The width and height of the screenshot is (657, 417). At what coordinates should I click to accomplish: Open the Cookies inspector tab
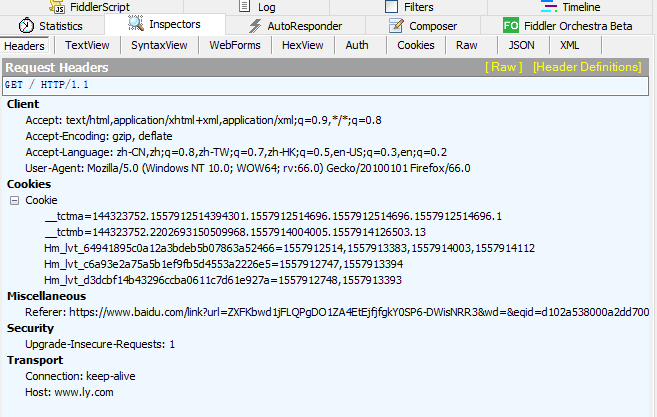(416, 45)
